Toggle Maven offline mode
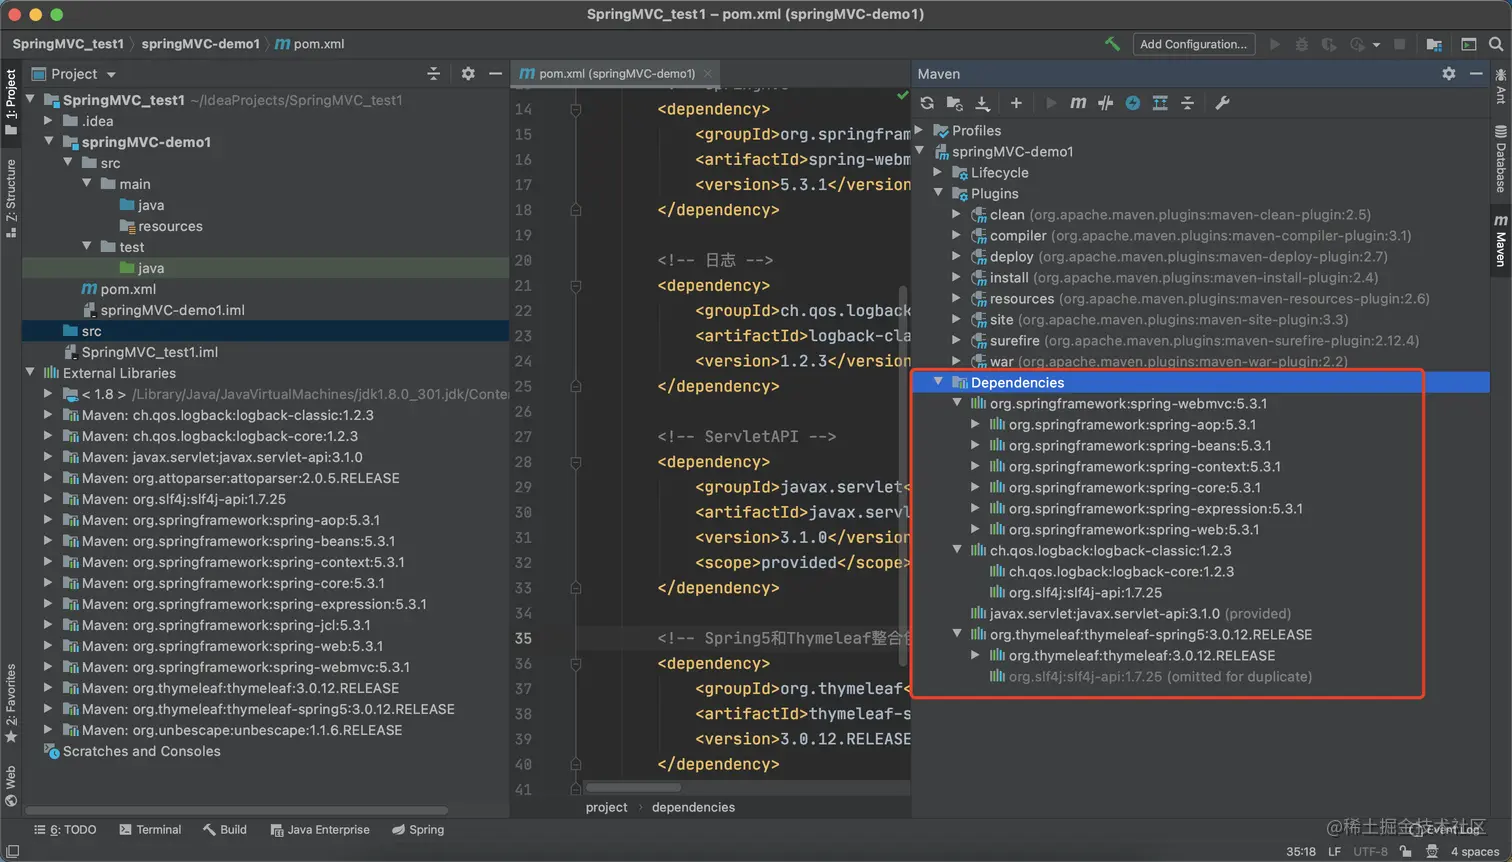 1105,103
